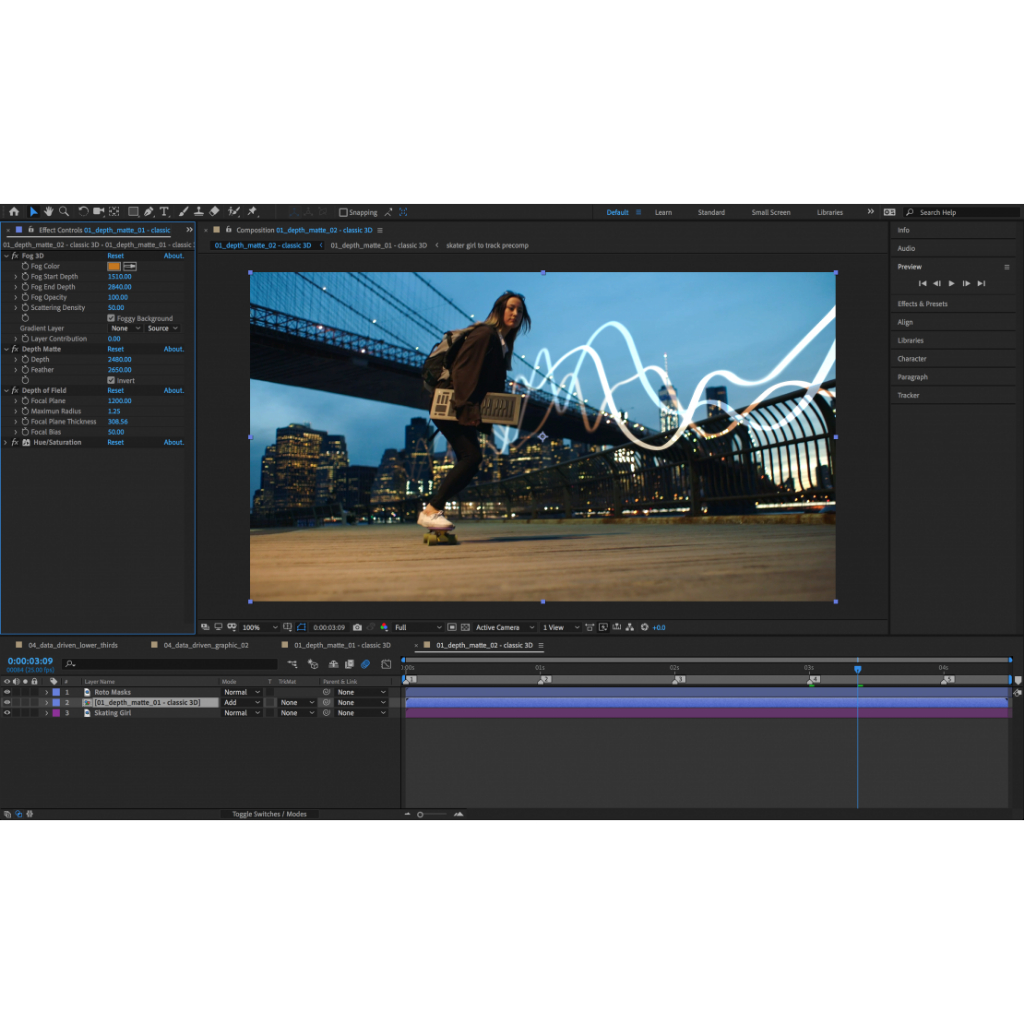Activate the Pen tool

tap(148, 212)
